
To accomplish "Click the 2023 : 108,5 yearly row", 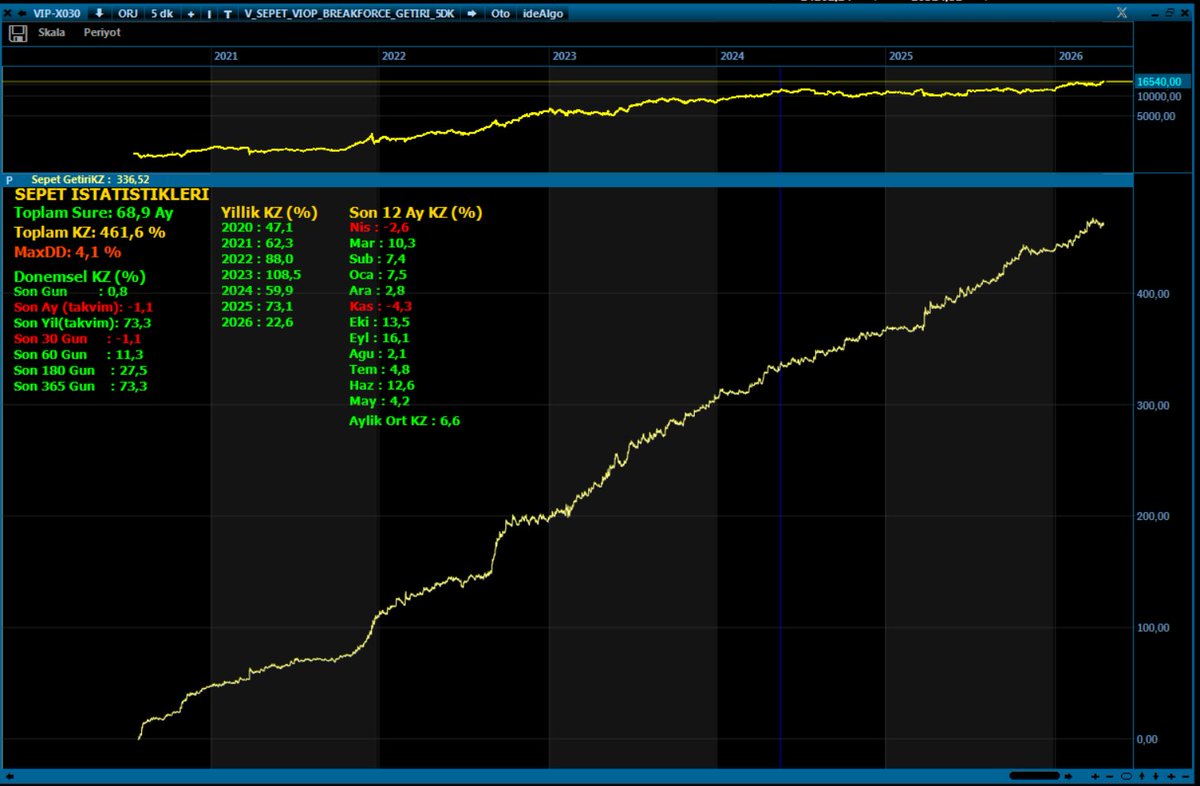I will pyautogui.click(x=261, y=276).
